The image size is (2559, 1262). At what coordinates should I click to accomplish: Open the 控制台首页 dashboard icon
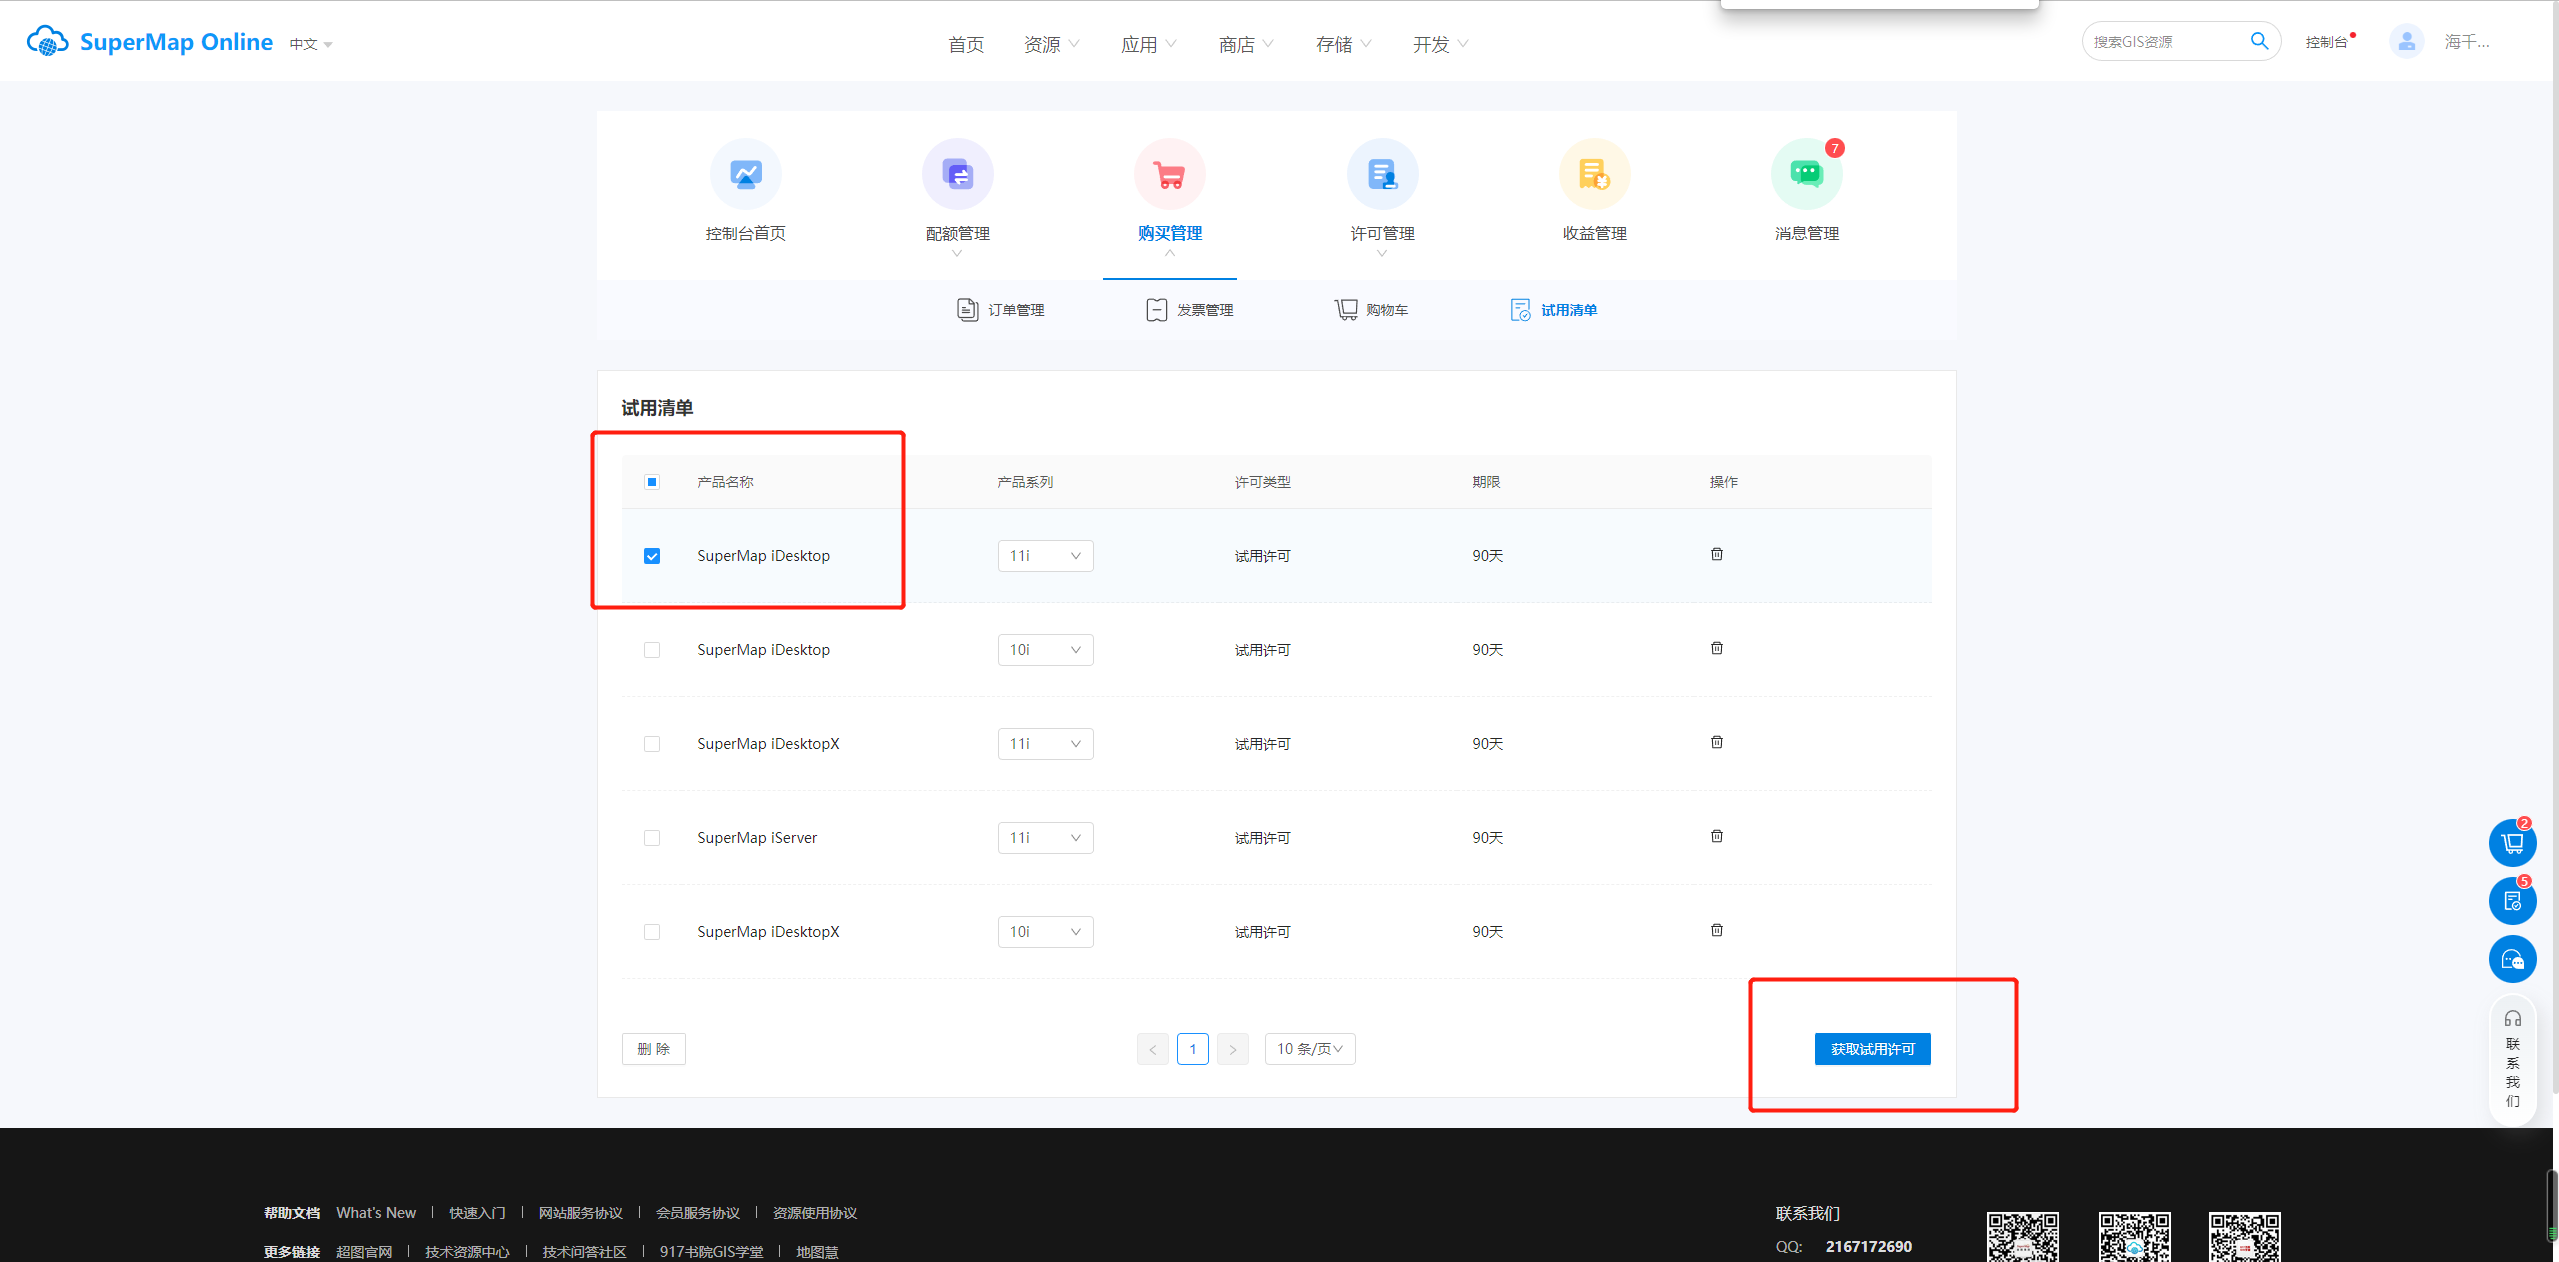[x=745, y=175]
